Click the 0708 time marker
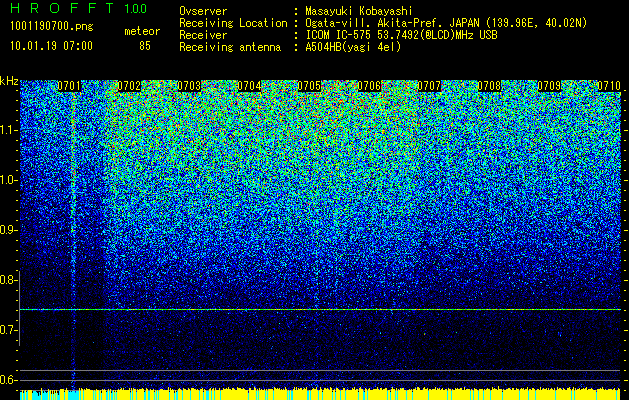Screen dimensions: 629x400 coord(489,86)
